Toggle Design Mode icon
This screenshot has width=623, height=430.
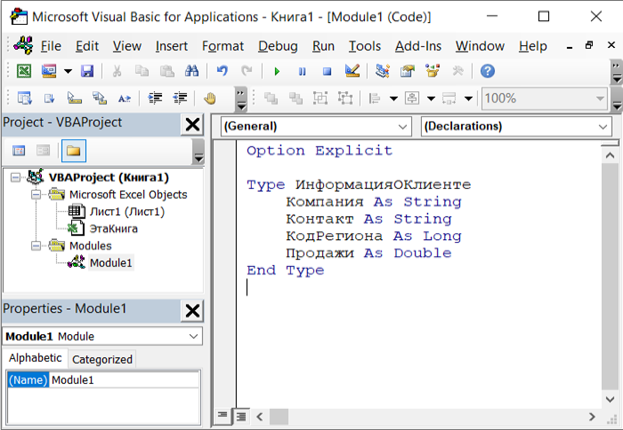(x=352, y=72)
